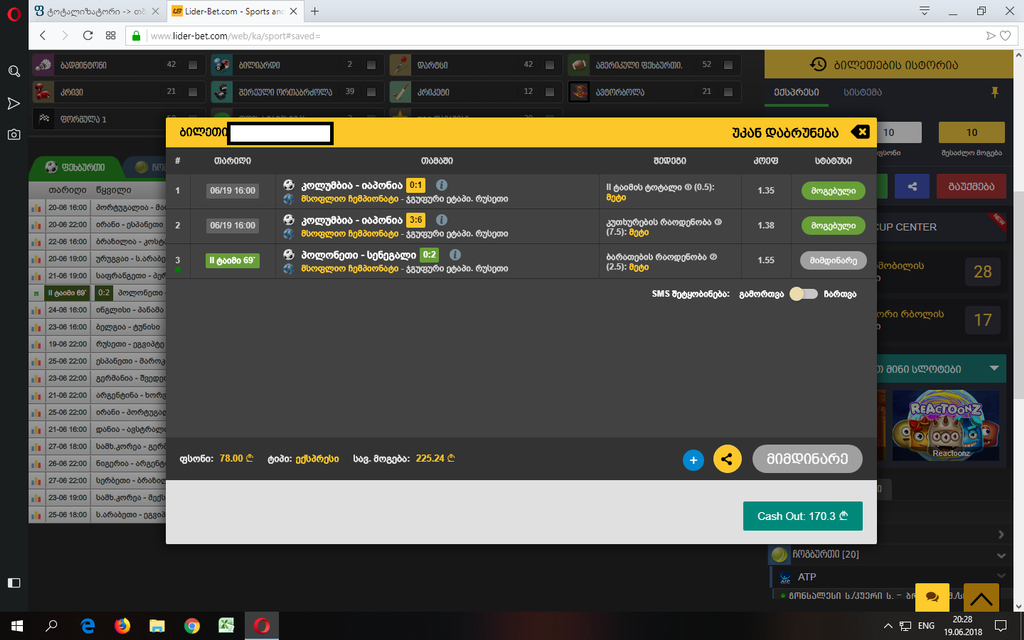Take a snapshot with the sidebar camera icon

click(14, 135)
